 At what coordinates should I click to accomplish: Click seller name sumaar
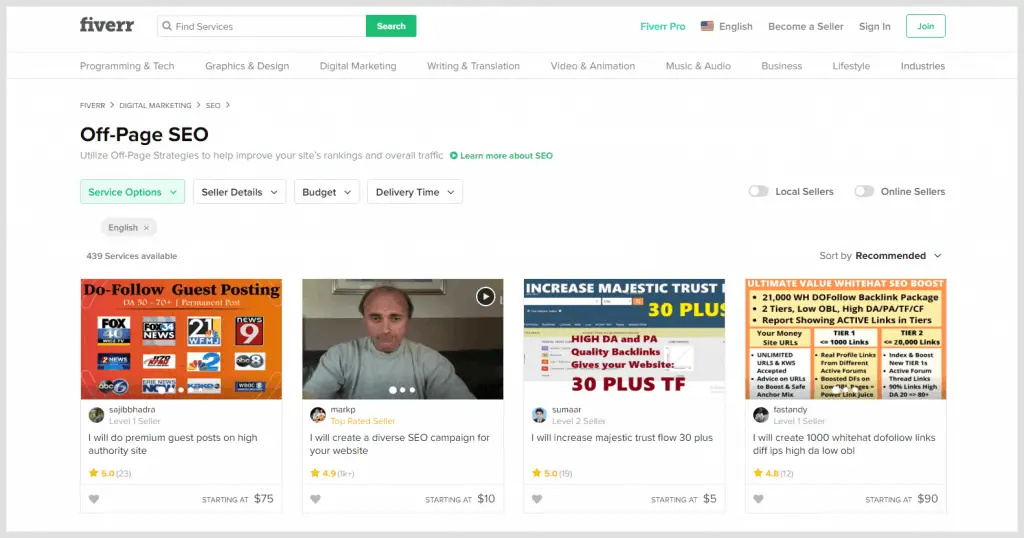click(x=566, y=410)
